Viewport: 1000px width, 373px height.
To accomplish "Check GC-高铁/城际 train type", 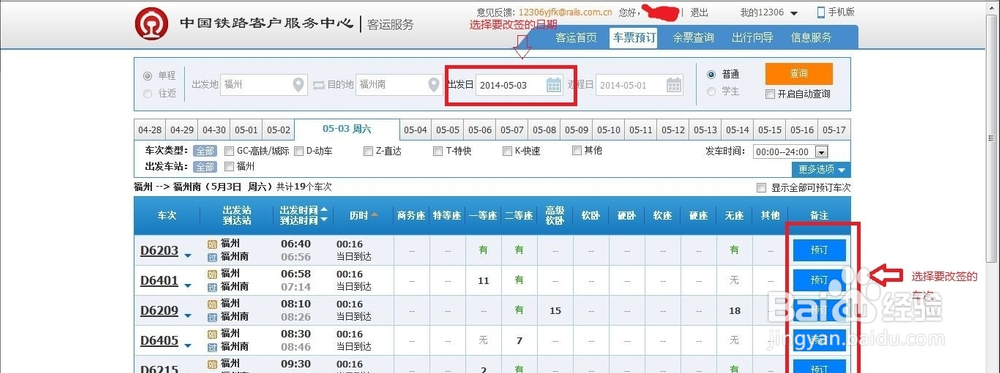I will coord(230,152).
